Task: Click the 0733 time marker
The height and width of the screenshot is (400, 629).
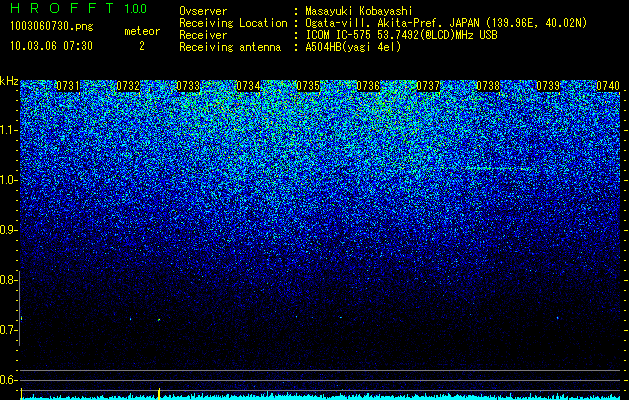Action: click(x=188, y=86)
